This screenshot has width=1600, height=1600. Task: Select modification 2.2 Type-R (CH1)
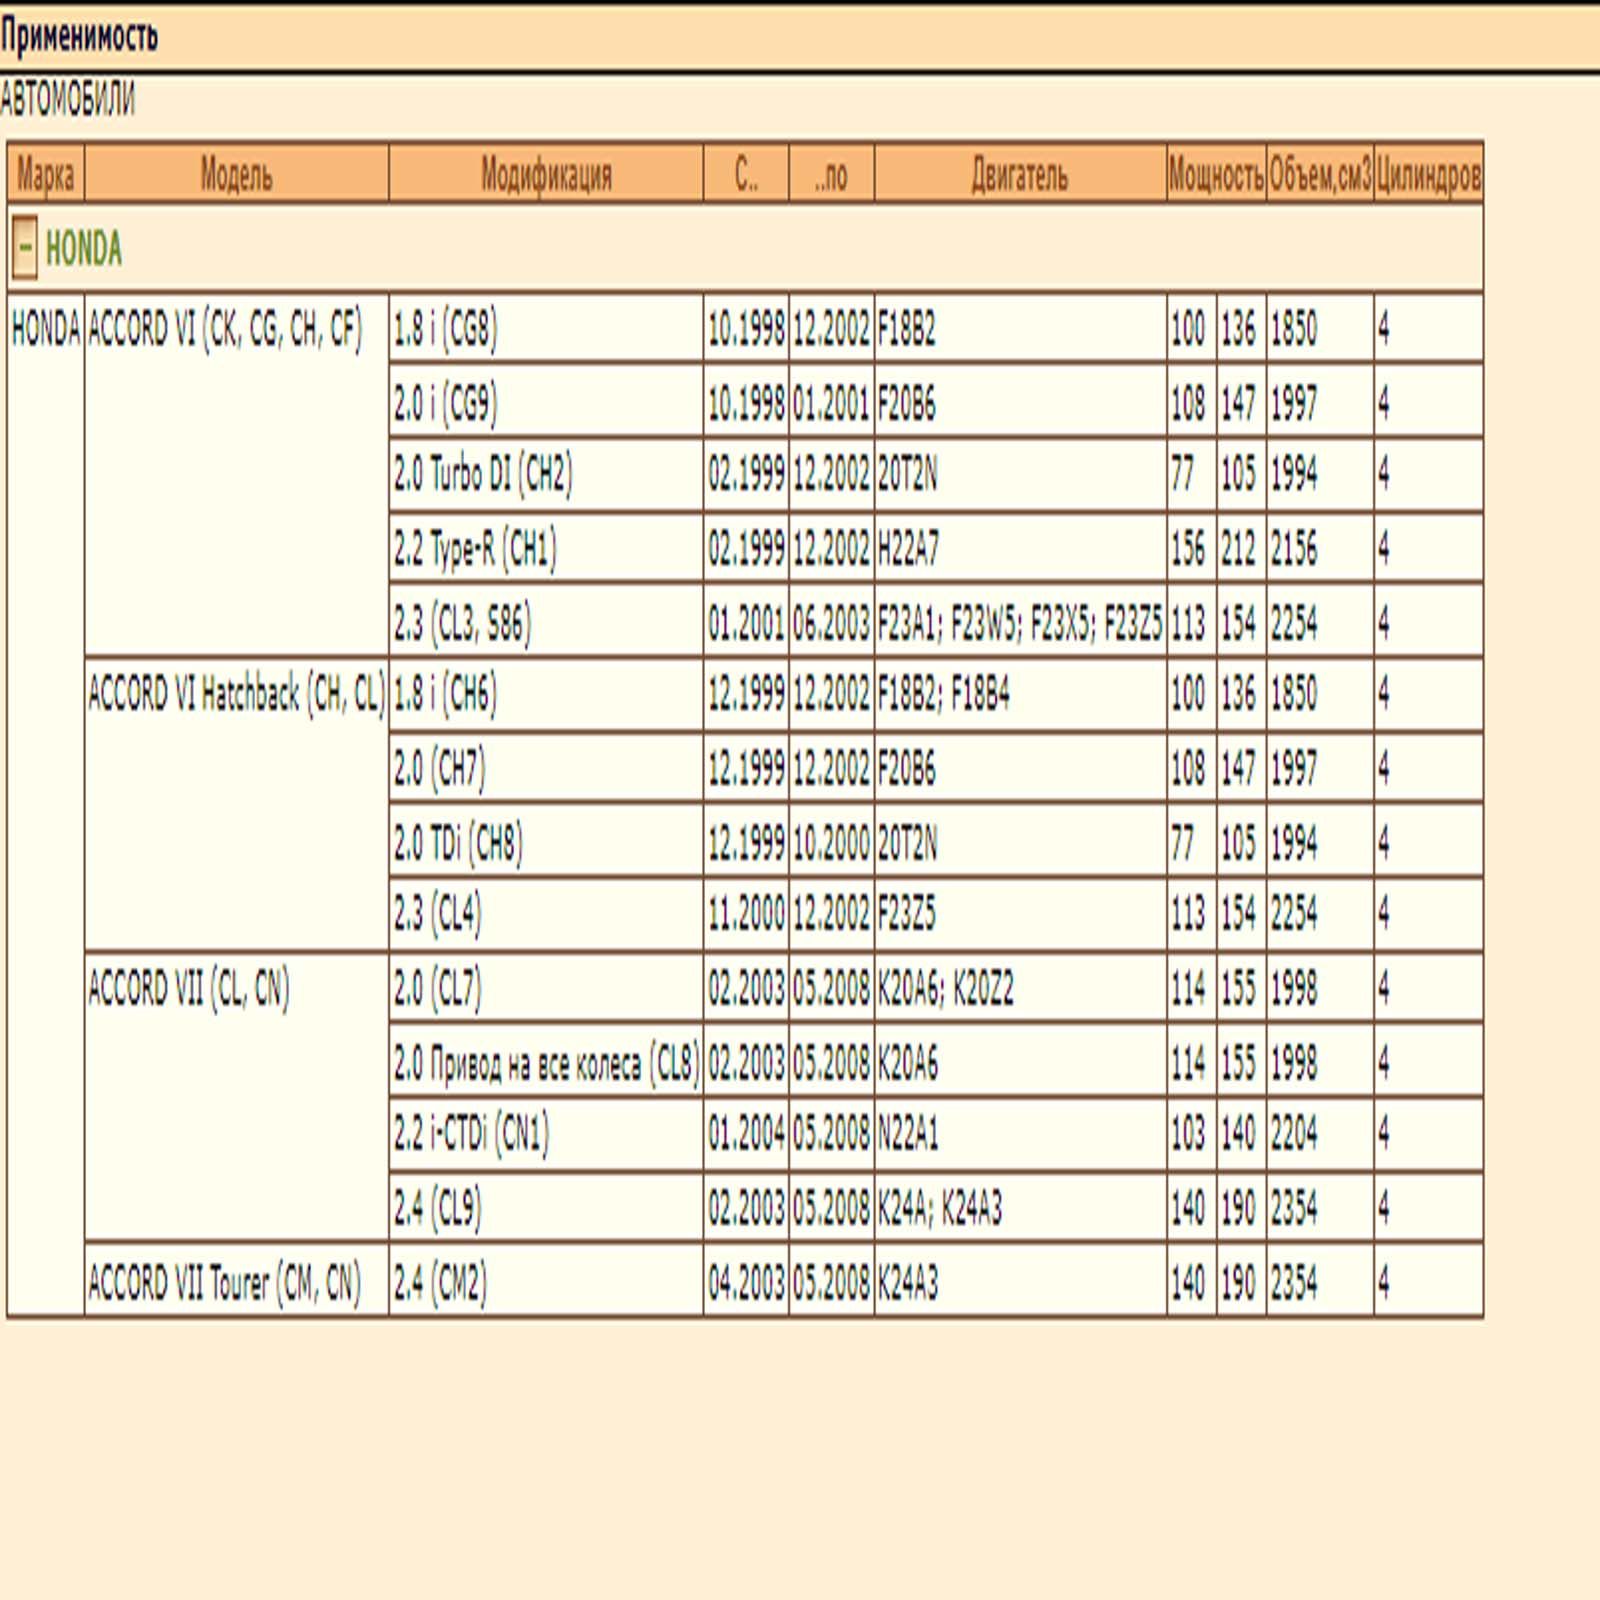click(x=475, y=548)
